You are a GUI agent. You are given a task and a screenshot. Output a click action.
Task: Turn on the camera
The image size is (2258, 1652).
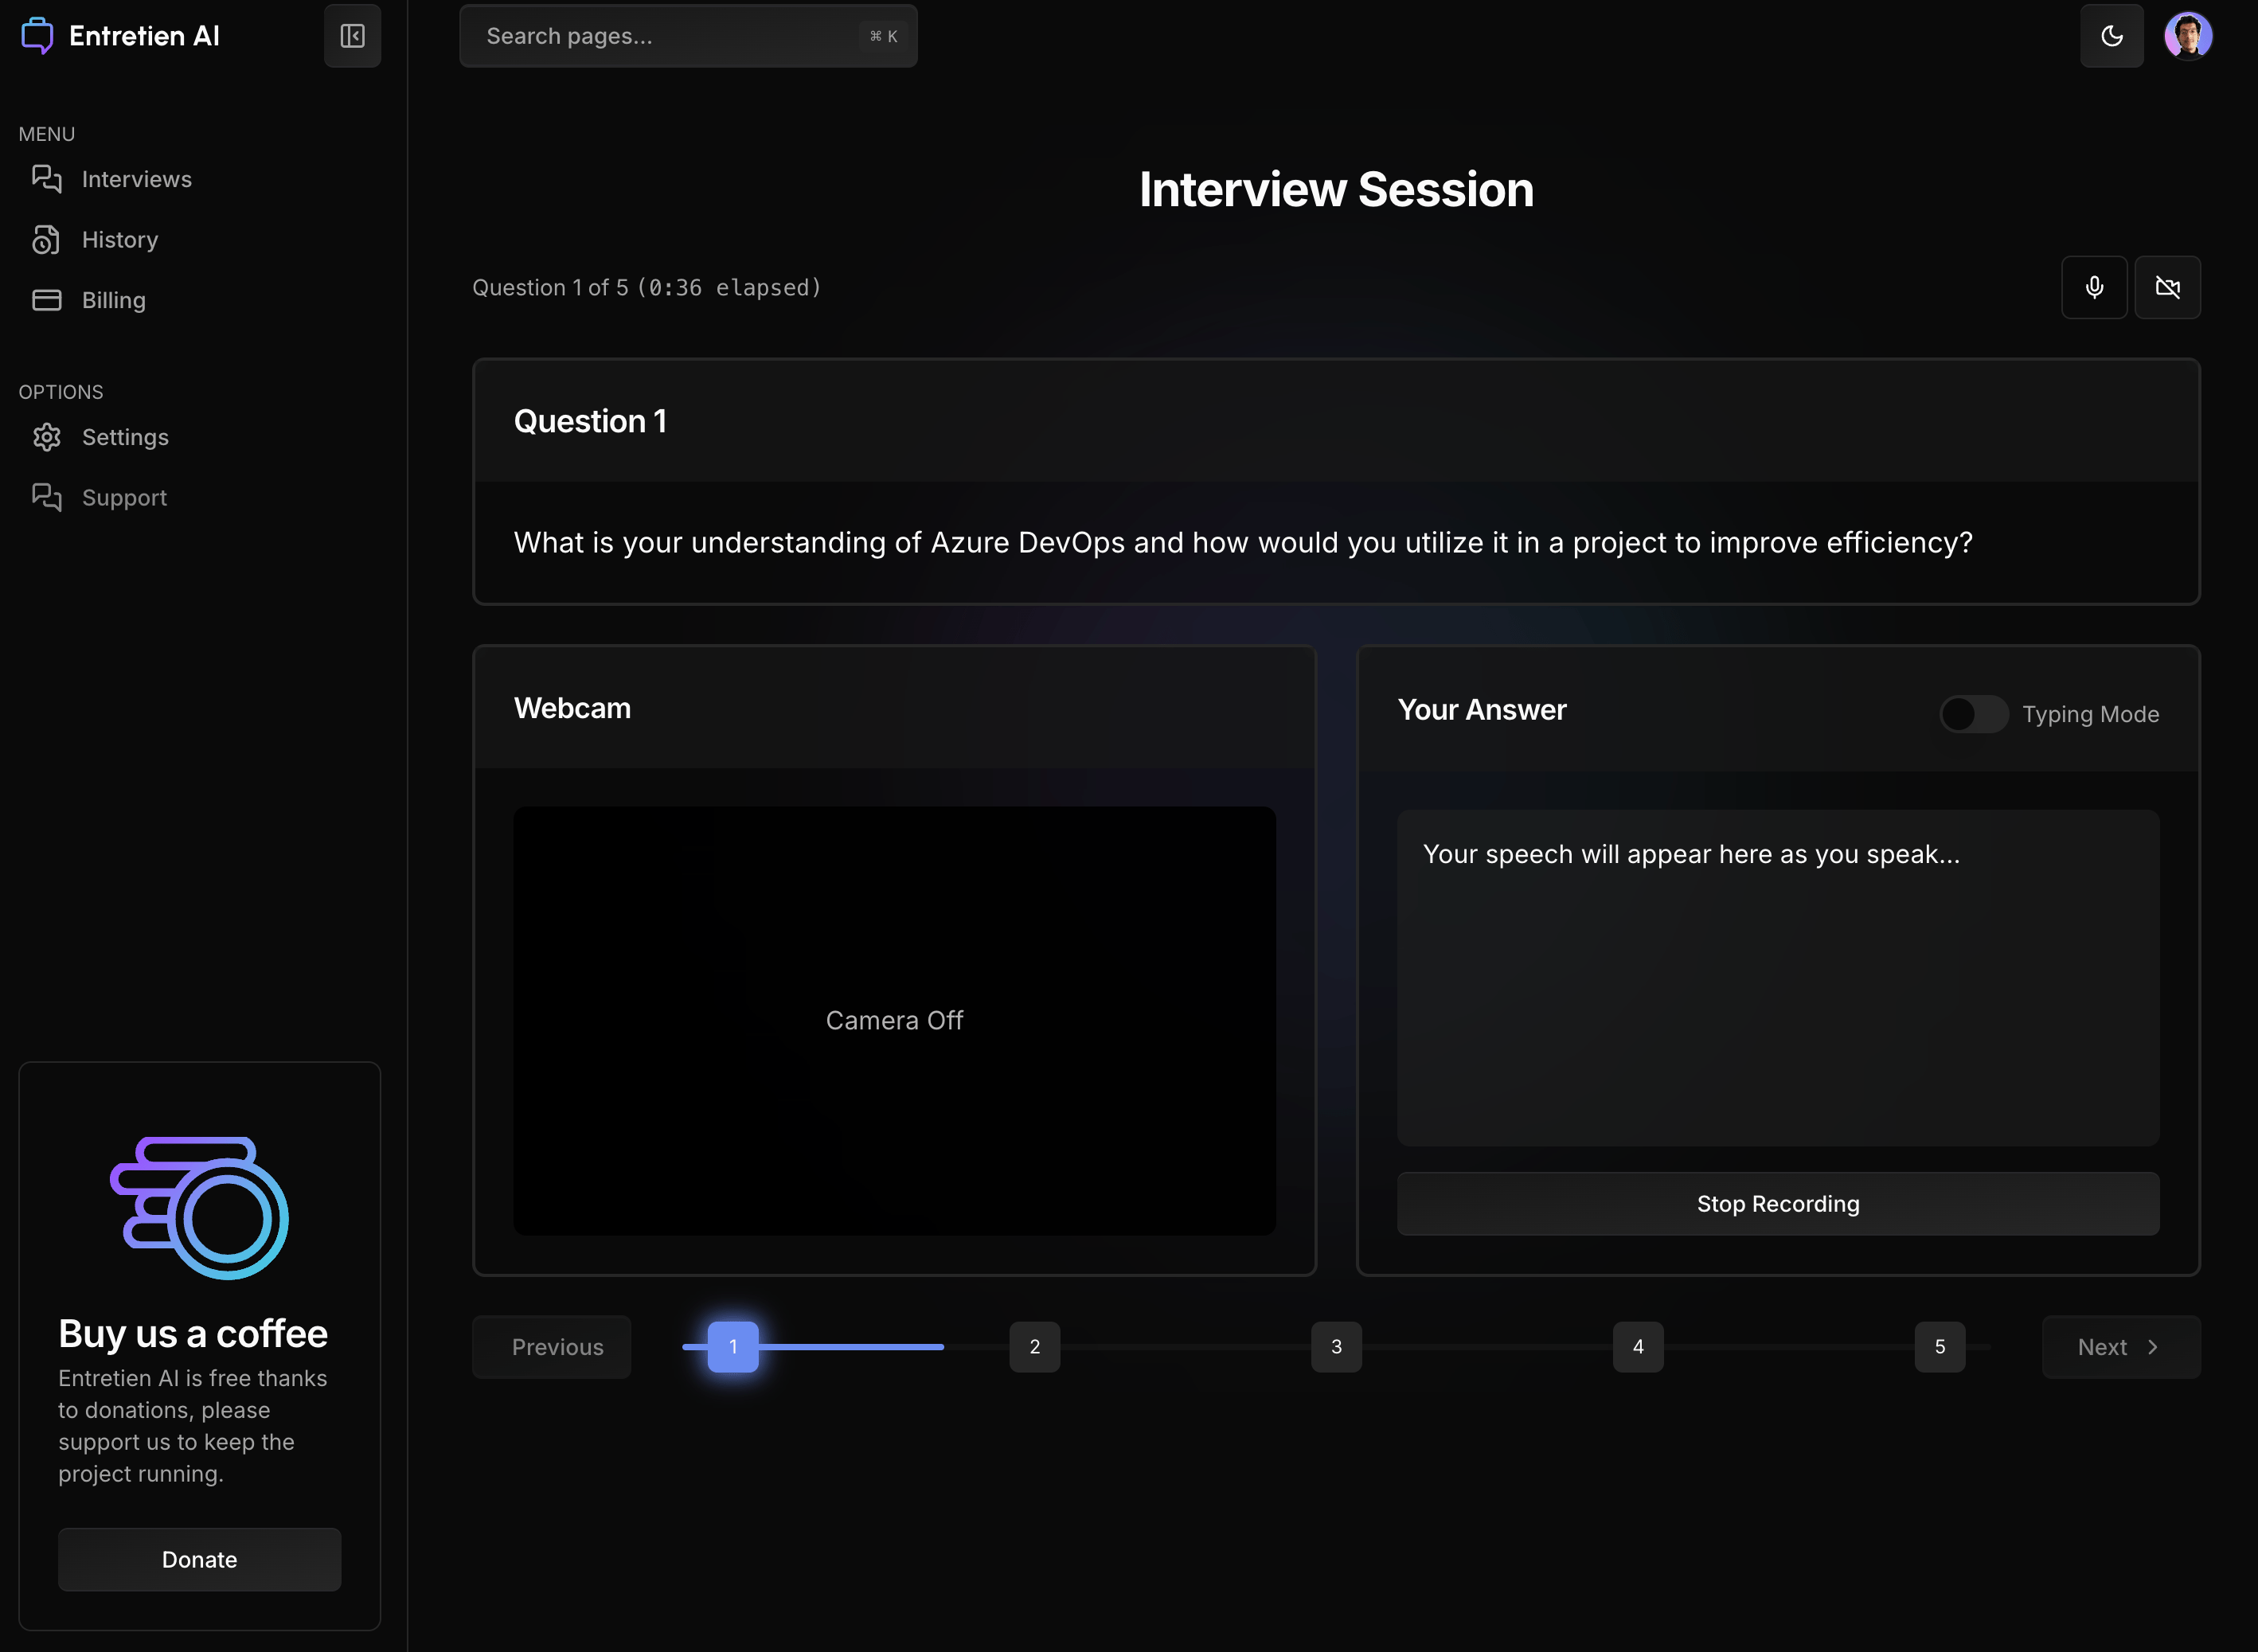[2167, 288]
